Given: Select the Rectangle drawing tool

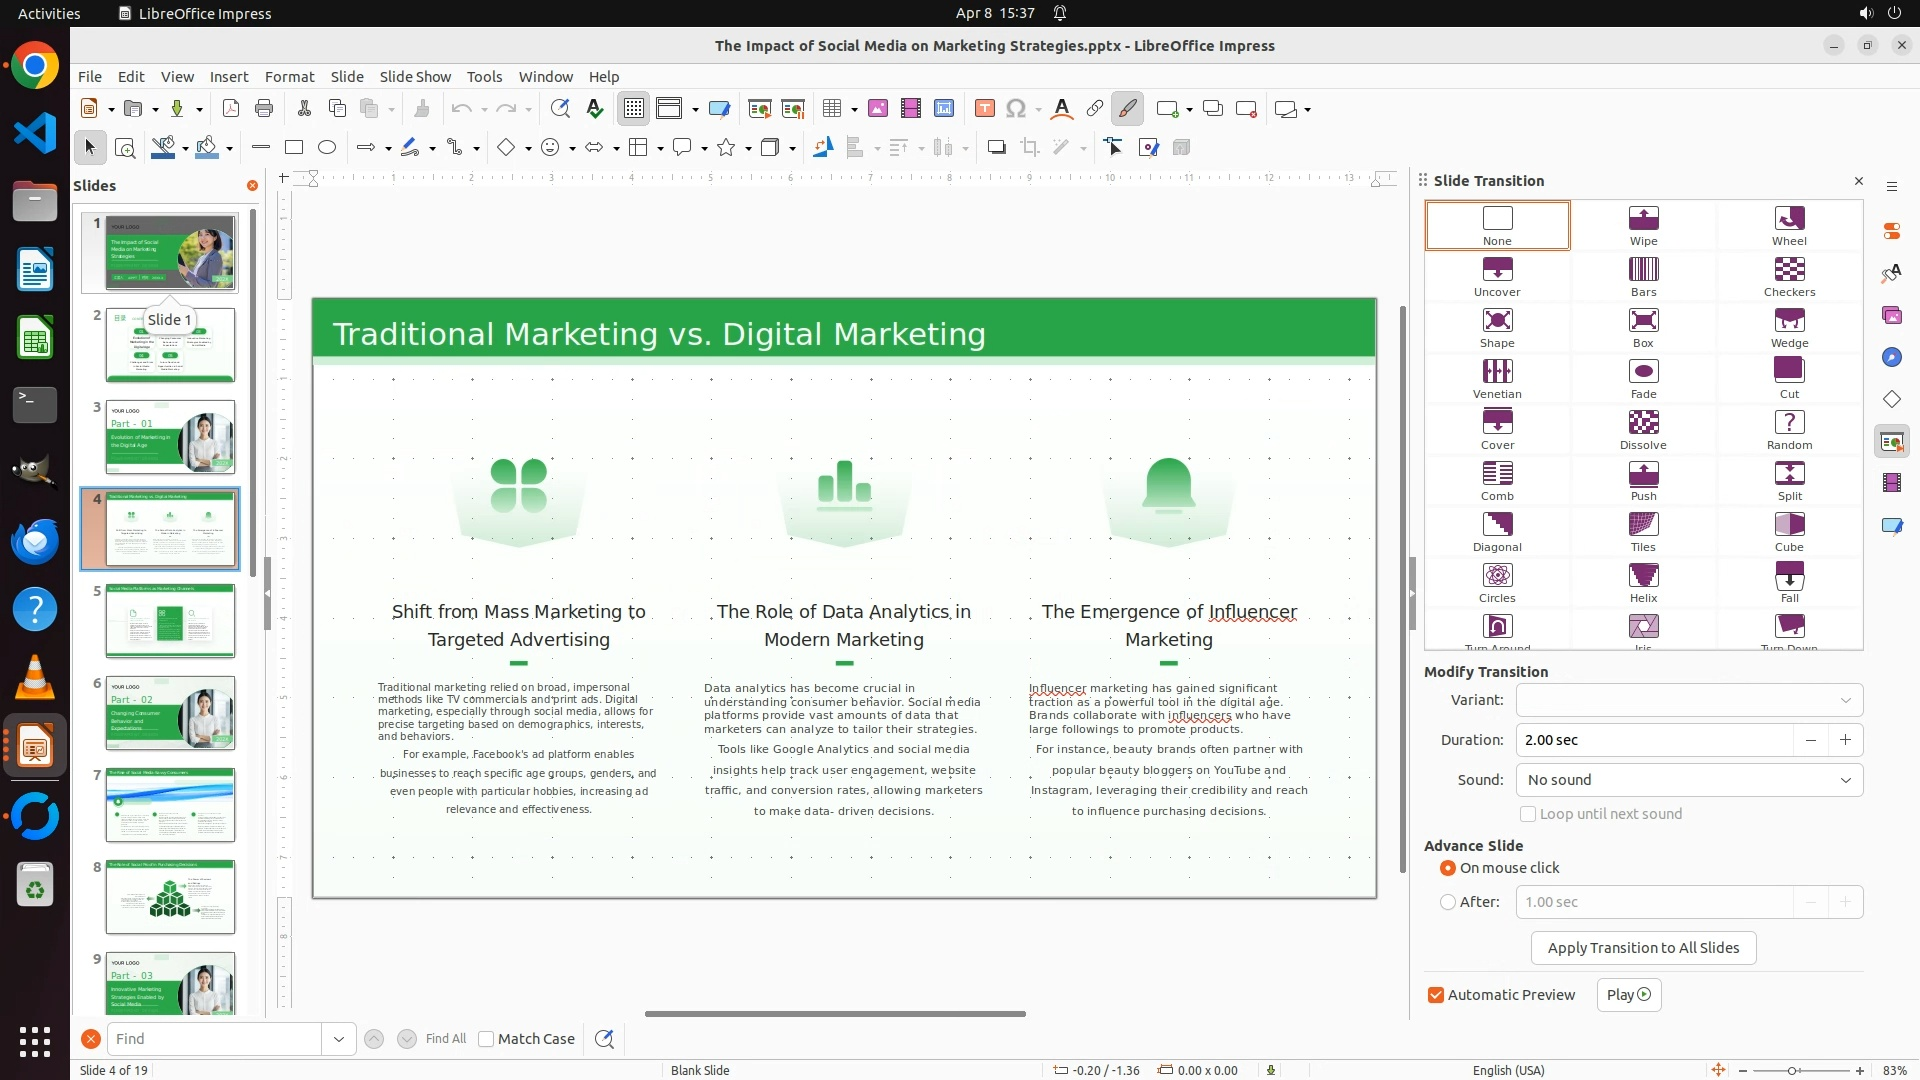Looking at the screenshot, I should [x=294, y=148].
